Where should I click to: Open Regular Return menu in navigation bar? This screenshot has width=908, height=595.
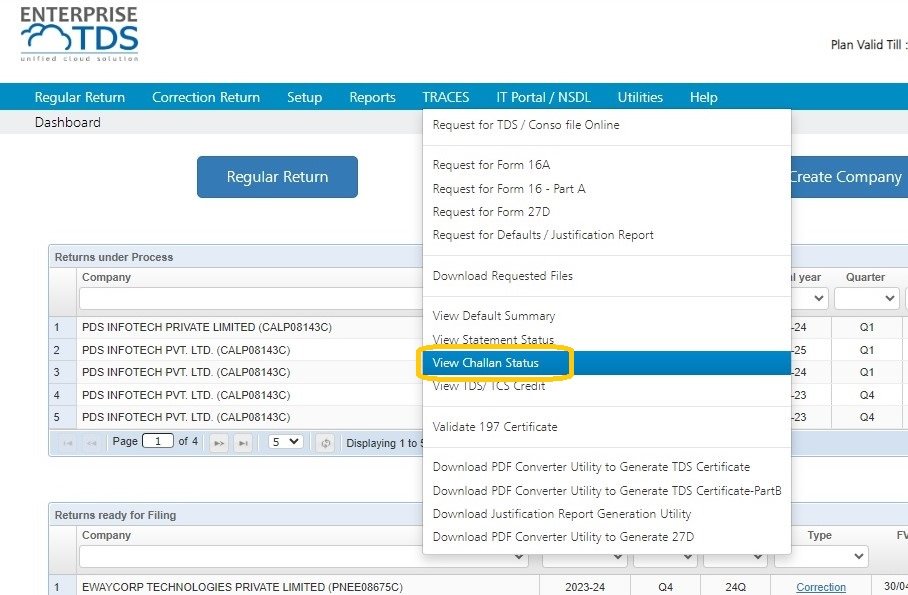tap(80, 97)
